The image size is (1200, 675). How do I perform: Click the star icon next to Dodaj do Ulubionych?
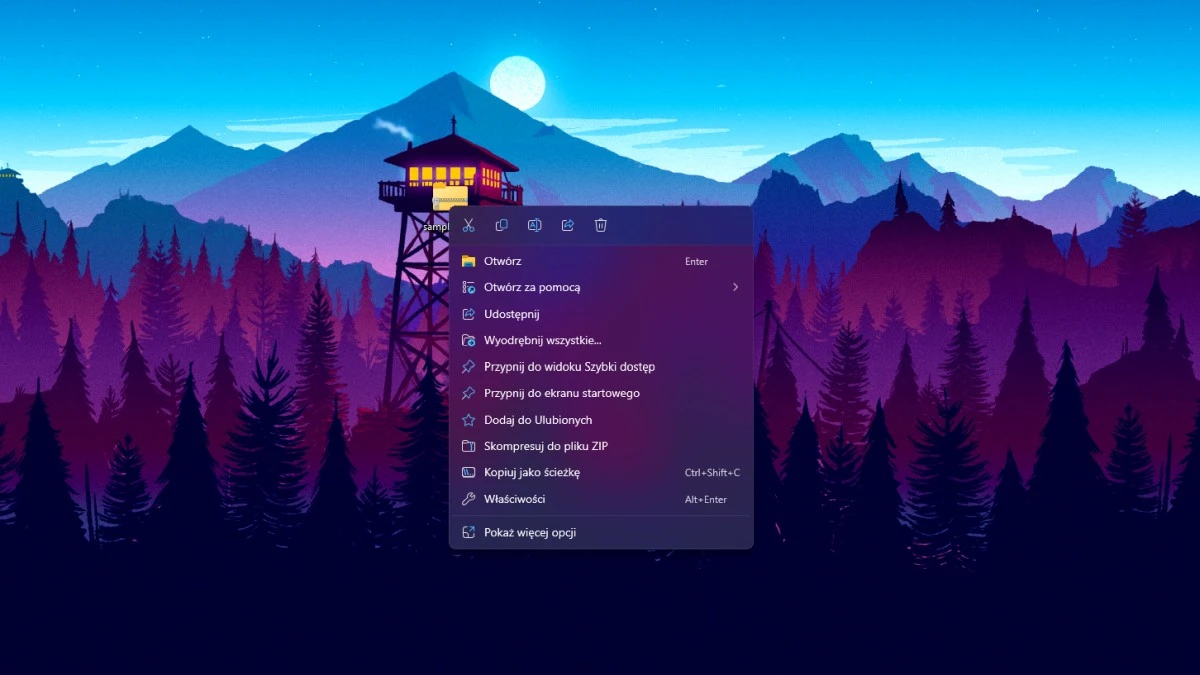coord(469,420)
